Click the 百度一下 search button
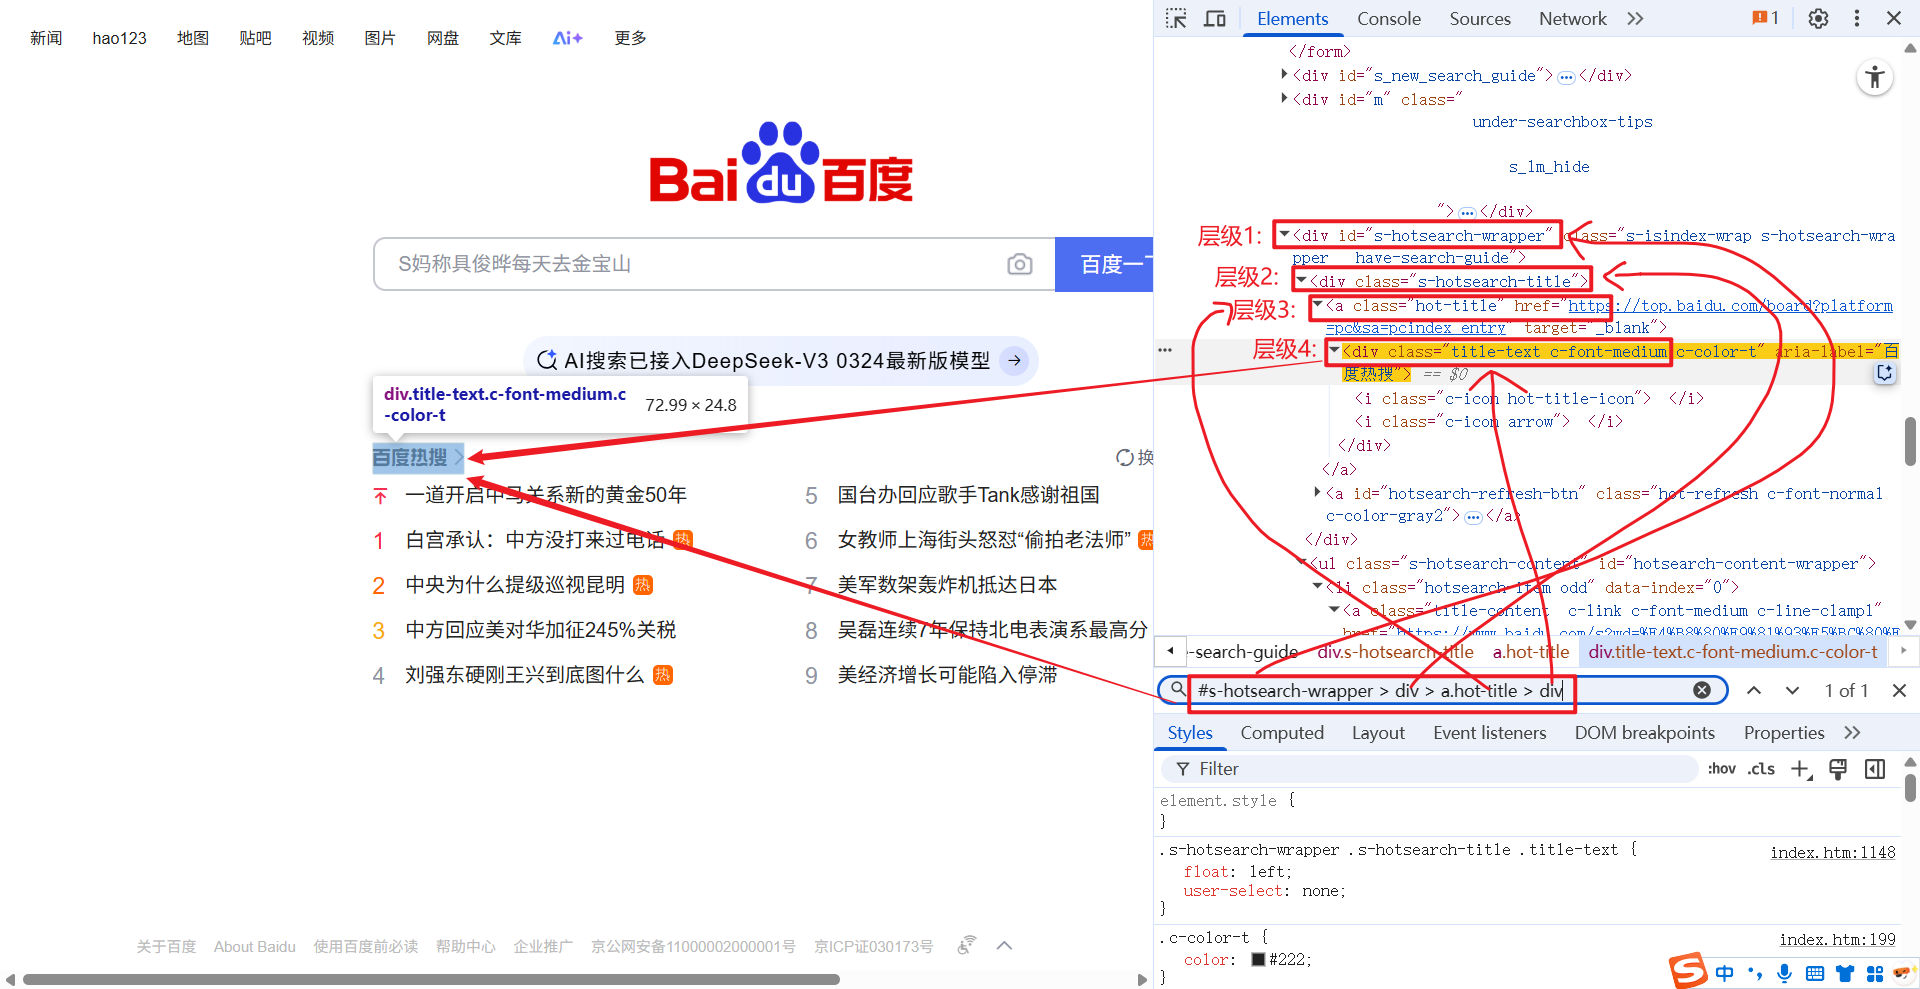1920x989 pixels. (x=1104, y=264)
